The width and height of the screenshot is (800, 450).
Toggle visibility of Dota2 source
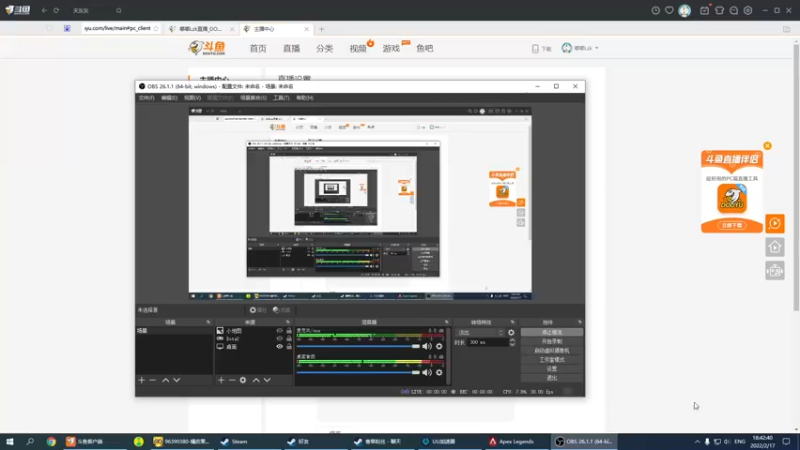pos(279,338)
